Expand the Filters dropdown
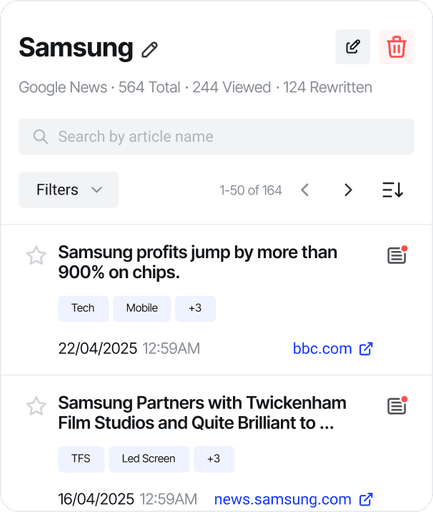Image resolution: width=433 pixels, height=512 pixels. point(69,190)
